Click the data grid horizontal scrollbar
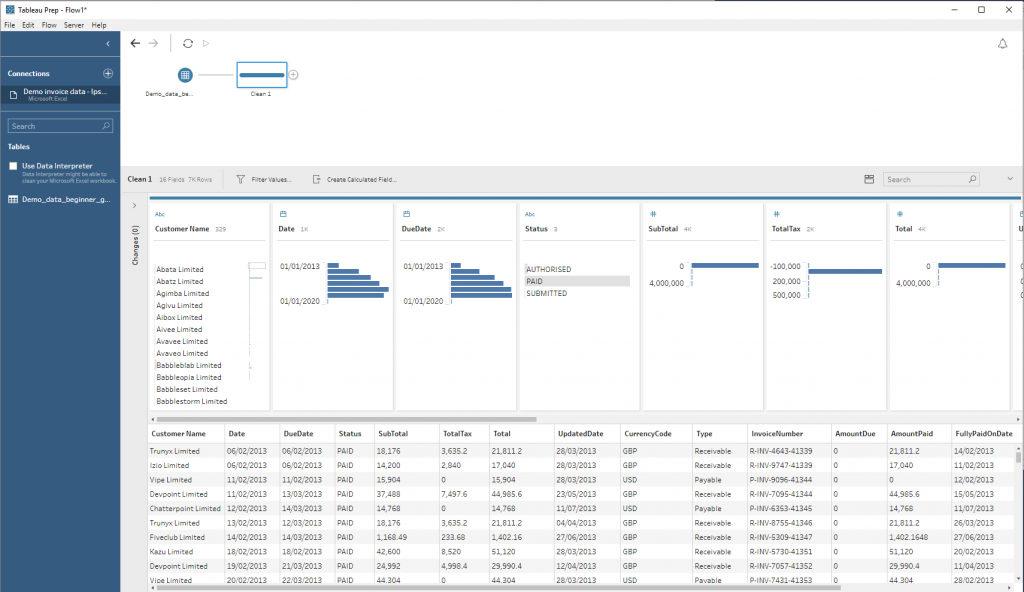 coord(498,587)
